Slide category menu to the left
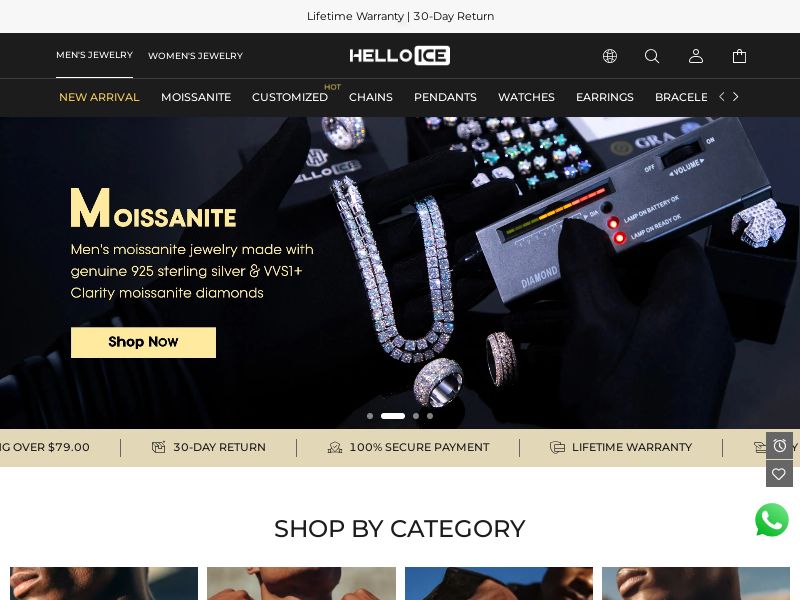This screenshot has width=800, height=600. coord(721,96)
